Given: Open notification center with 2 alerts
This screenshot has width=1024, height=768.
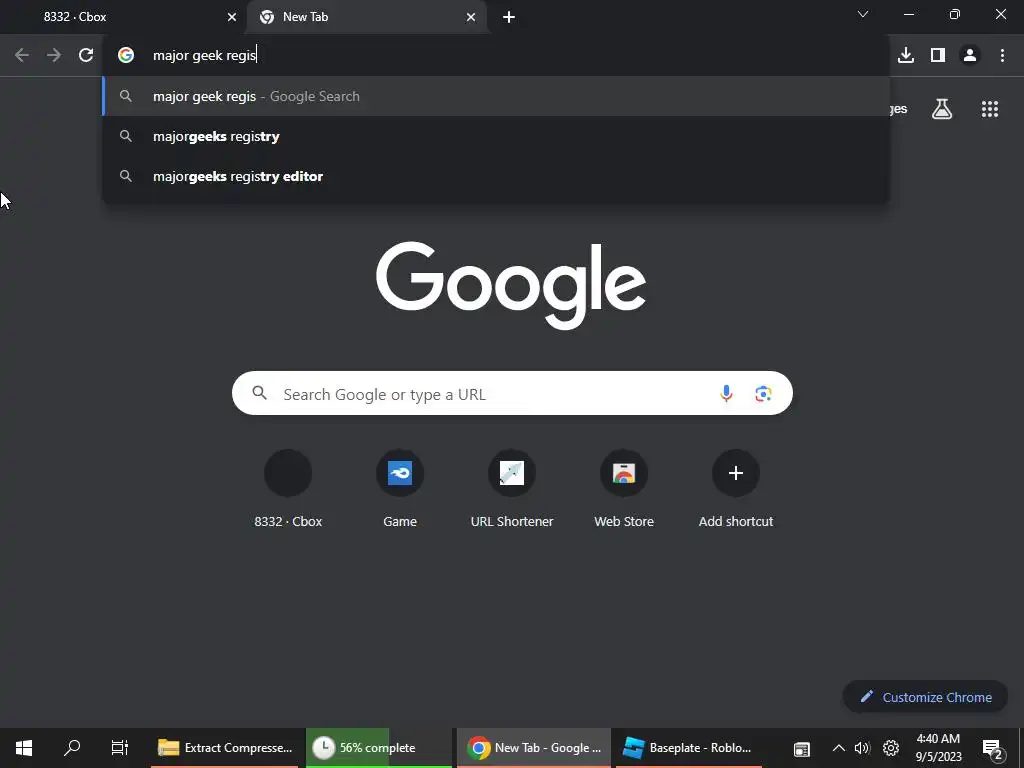Looking at the screenshot, I should (x=992, y=748).
